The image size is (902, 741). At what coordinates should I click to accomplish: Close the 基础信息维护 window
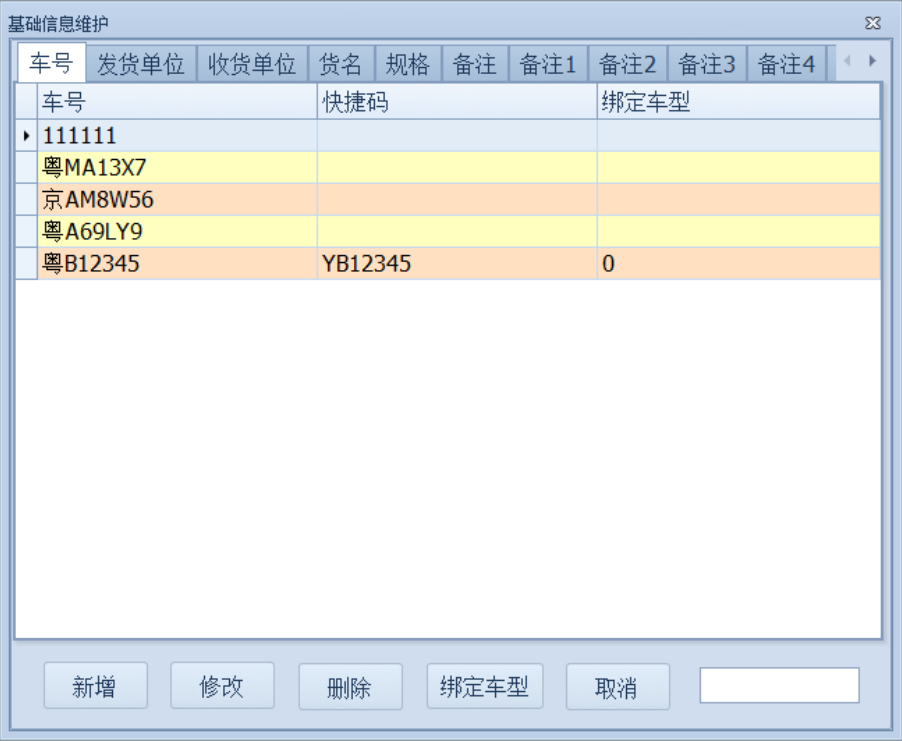[x=873, y=23]
